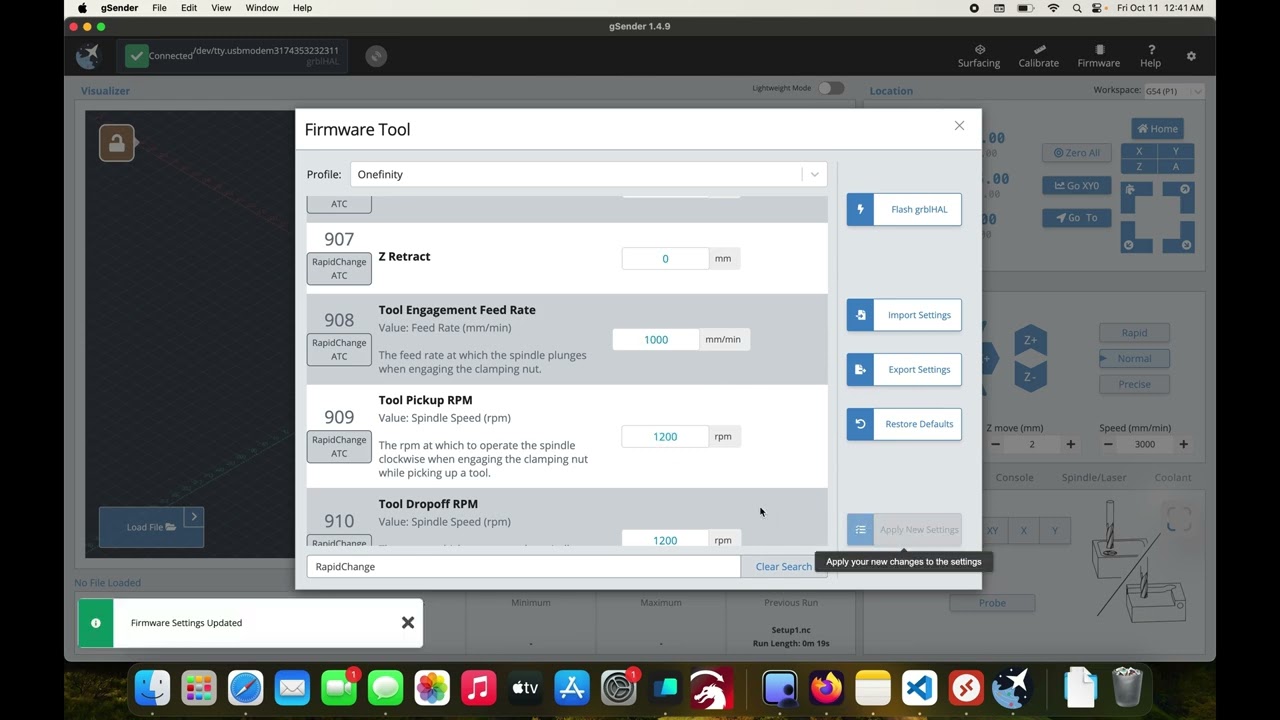Select the XY probe tab
Image resolution: width=1280 pixels, height=720 pixels.
[x=993, y=530]
